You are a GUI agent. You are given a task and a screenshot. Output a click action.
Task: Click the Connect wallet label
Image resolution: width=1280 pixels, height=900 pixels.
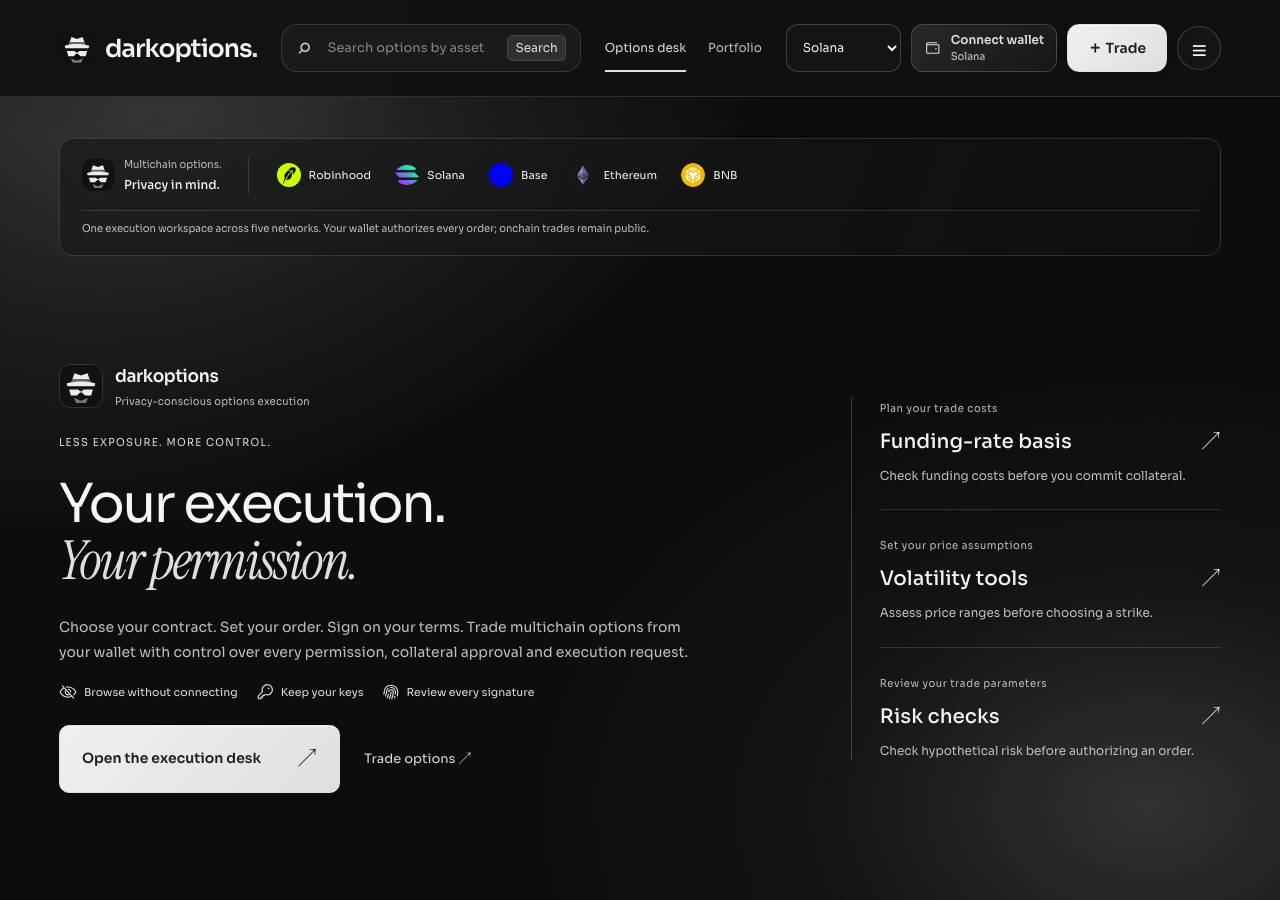coord(997,40)
